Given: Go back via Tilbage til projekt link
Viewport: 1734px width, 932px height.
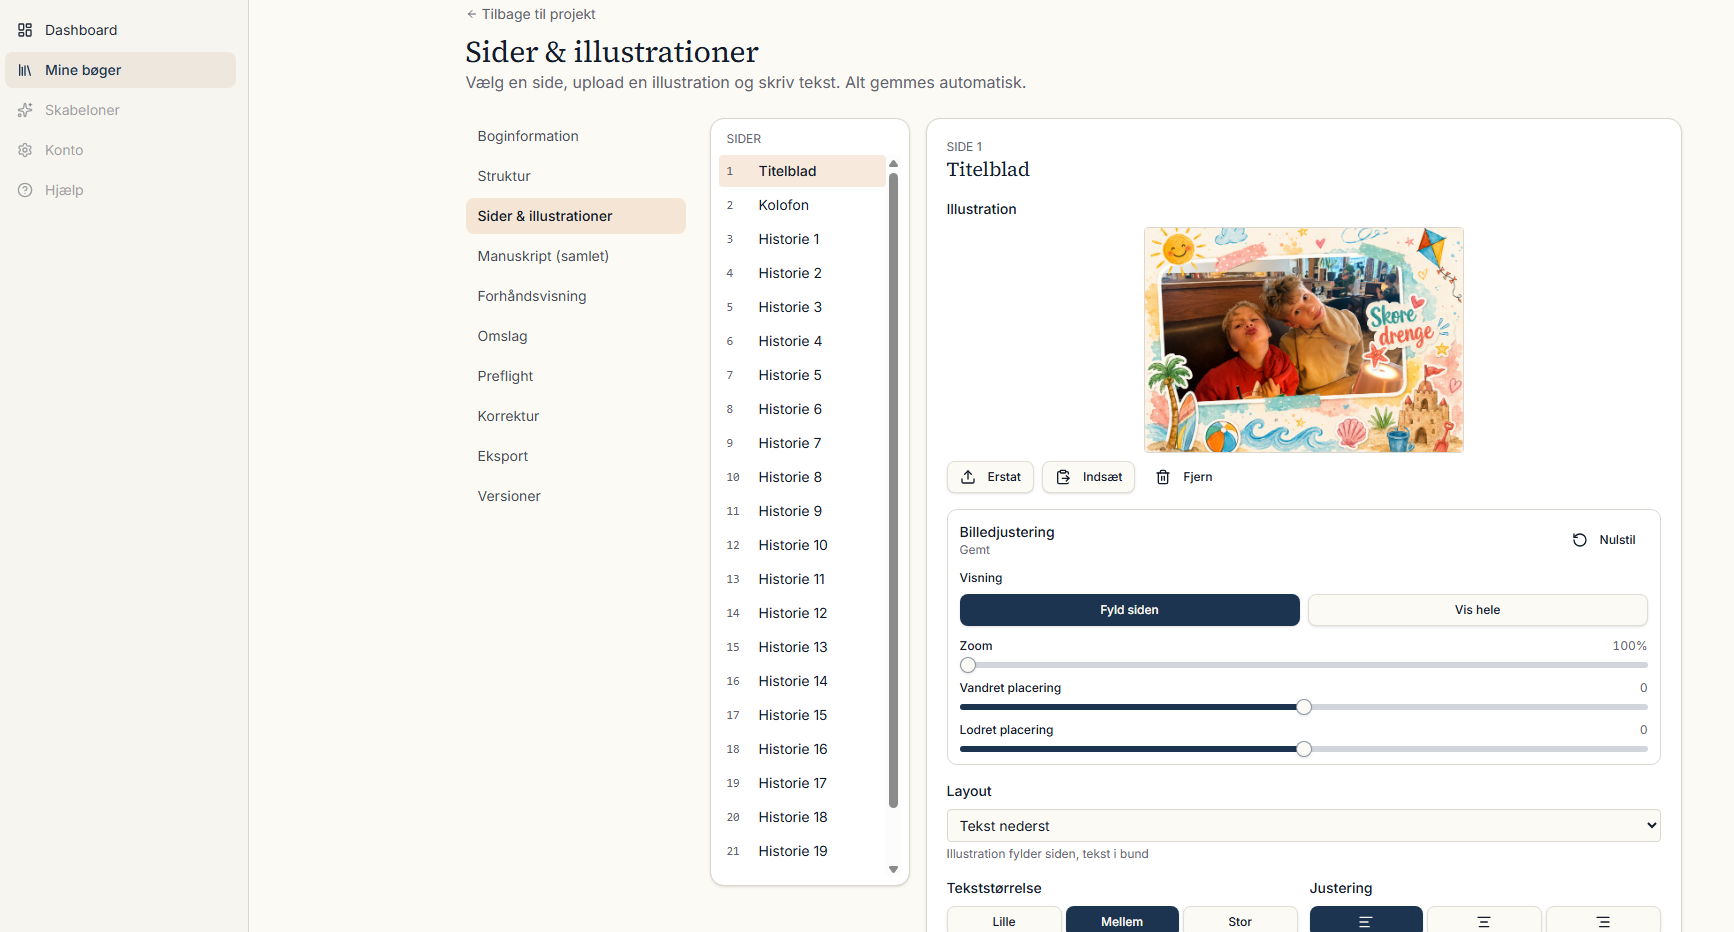Looking at the screenshot, I should pyautogui.click(x=531, y=14).
